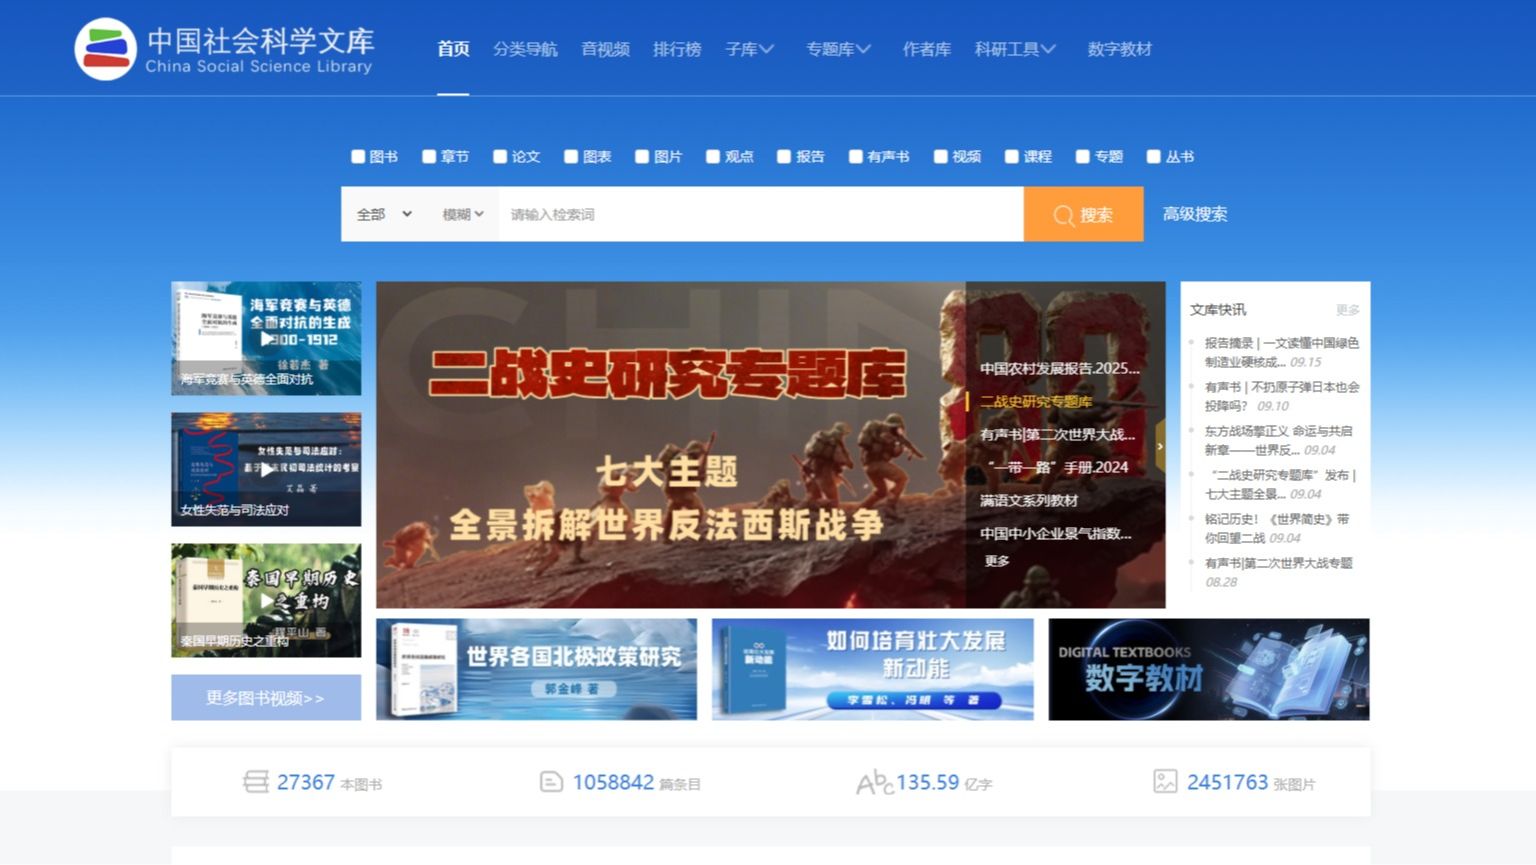Open the 全部 search scope dropdown
This screenshot has height=865, width=1536.
[x=384, y=214]
